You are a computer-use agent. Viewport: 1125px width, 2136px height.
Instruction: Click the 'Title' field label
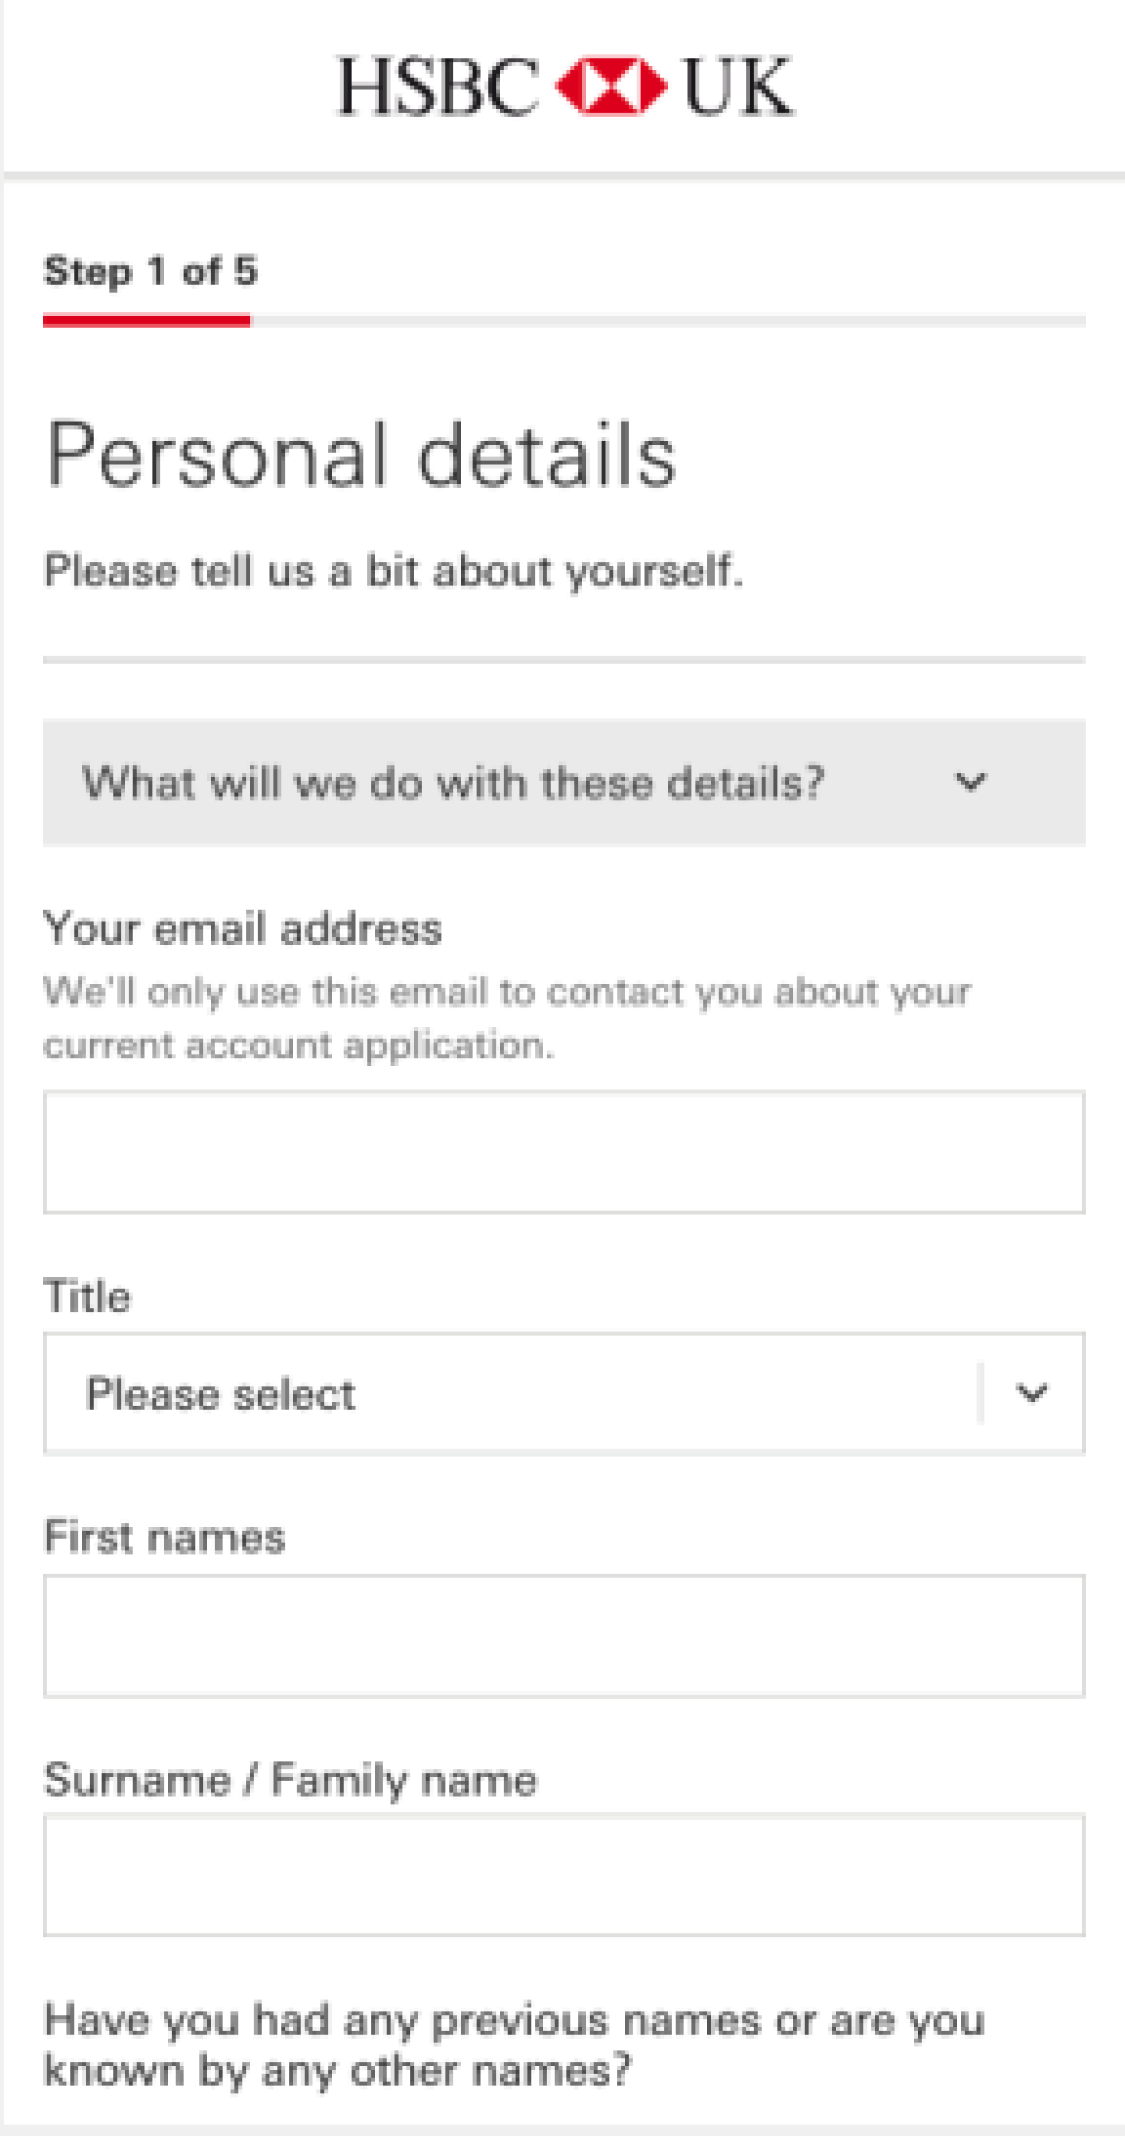click(87, 1296)
